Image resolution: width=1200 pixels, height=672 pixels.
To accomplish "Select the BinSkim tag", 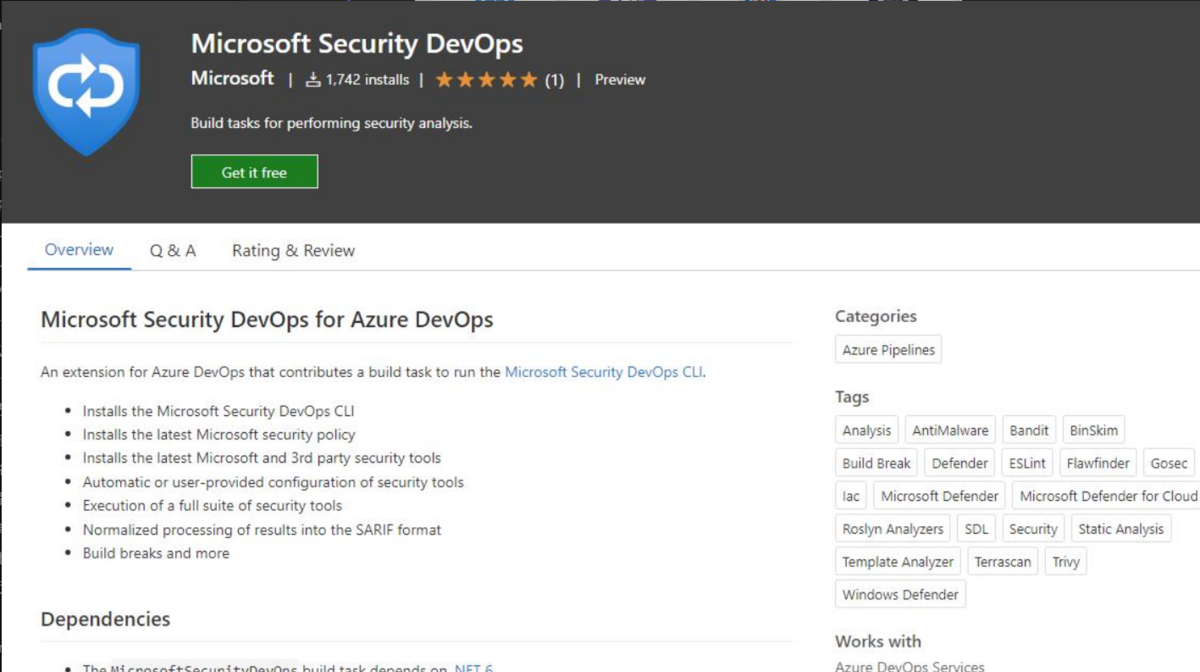I will pyautogui.click(x=1094, y=429).
